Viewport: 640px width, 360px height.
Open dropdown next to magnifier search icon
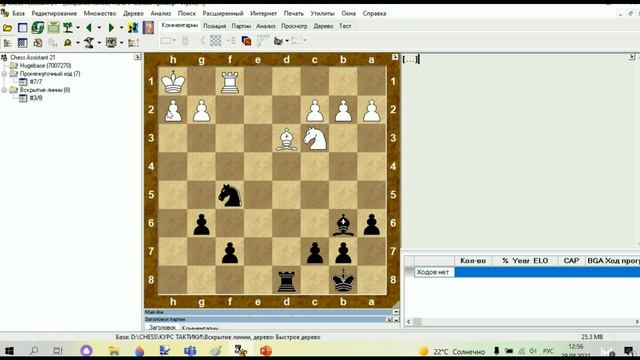tap(78, 43)
